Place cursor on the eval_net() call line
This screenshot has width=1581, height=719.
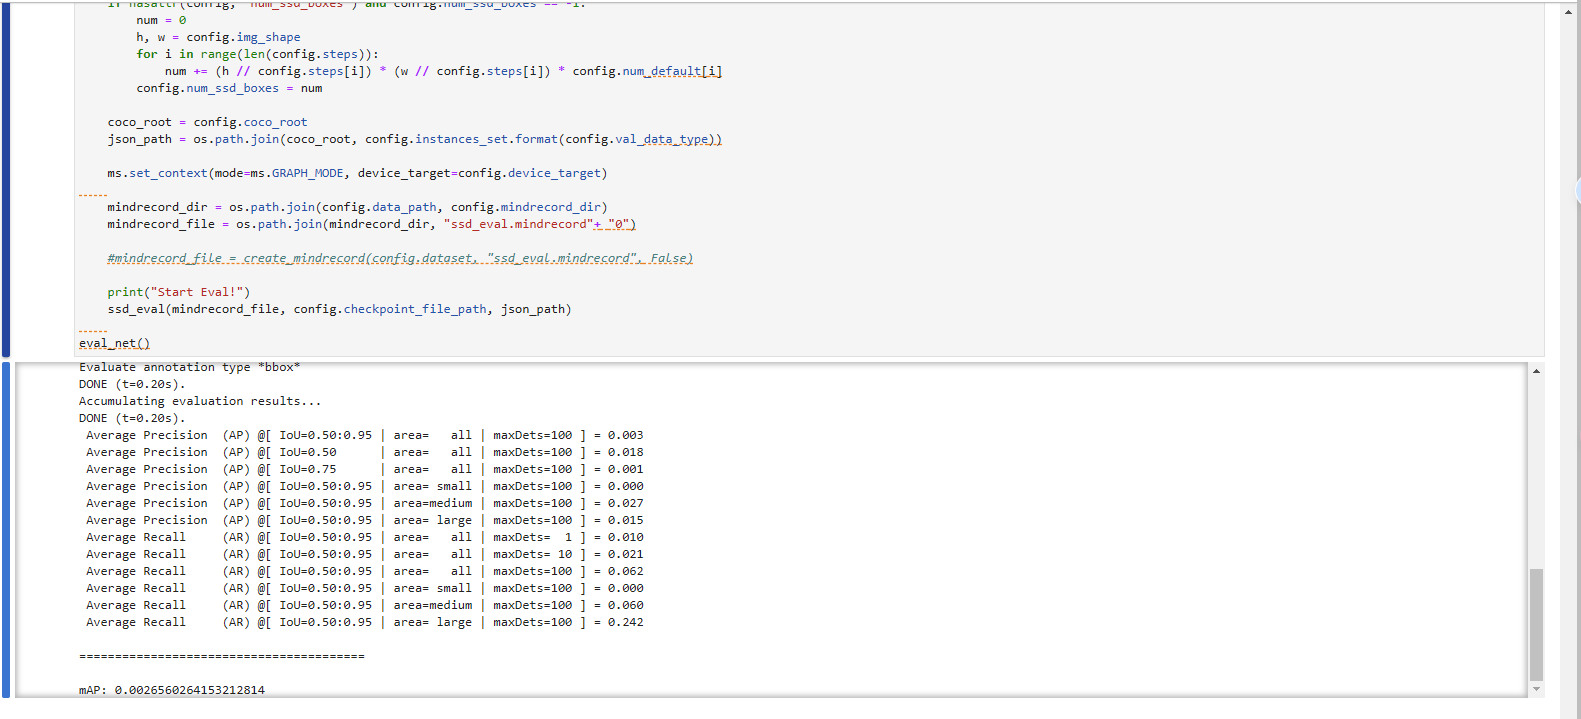coord(114,343)
